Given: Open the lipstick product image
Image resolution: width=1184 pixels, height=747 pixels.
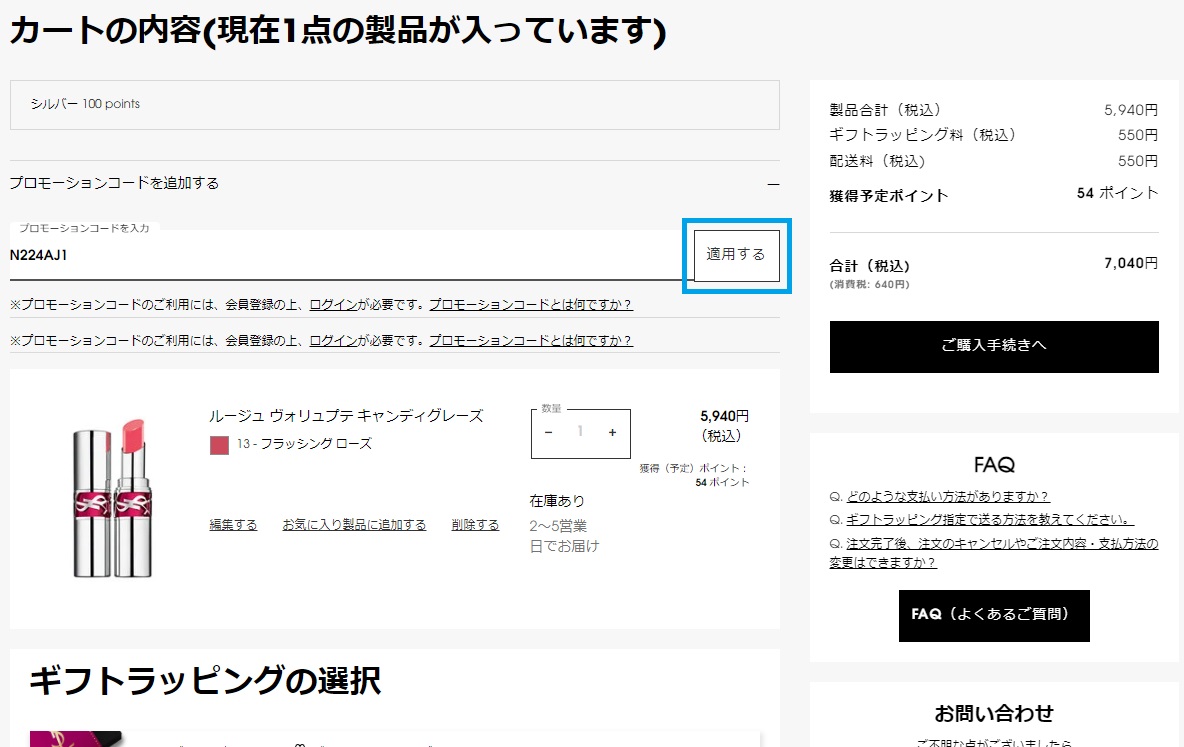Looking at the screenshot, I should click(113, 499).
